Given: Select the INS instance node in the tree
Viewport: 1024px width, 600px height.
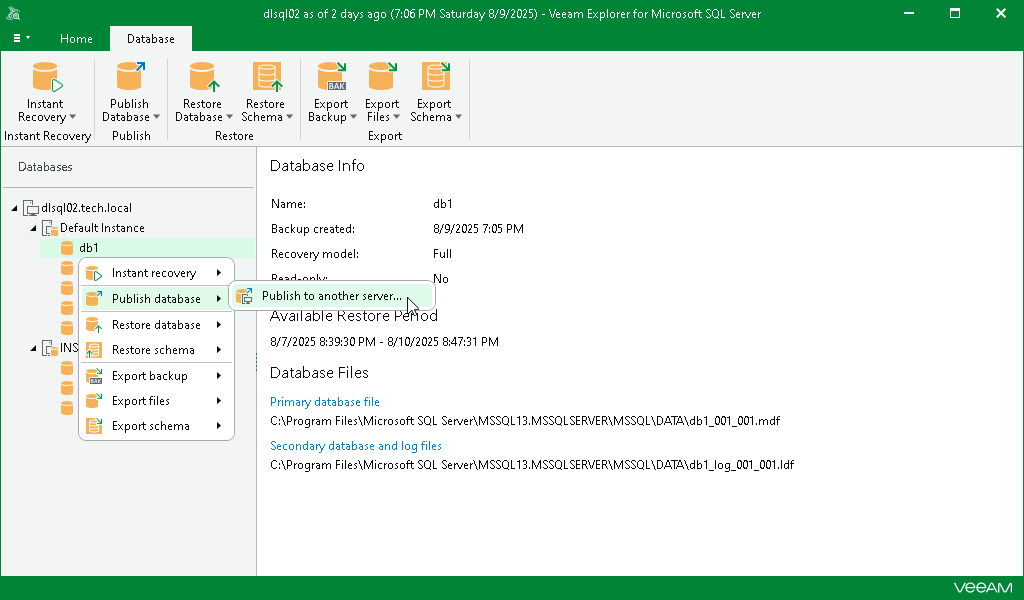Looking at the screenshot, I should pyautogui.click(x=67, y=347).
